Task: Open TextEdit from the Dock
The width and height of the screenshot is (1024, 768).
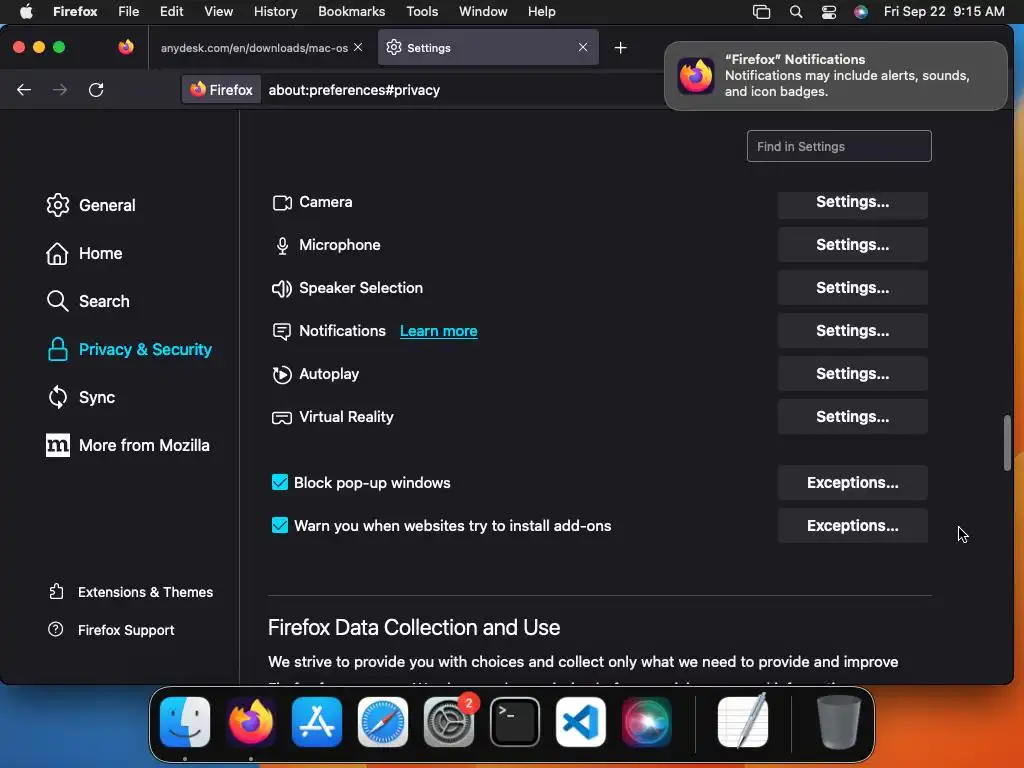Action: click(x=743, y=722)
